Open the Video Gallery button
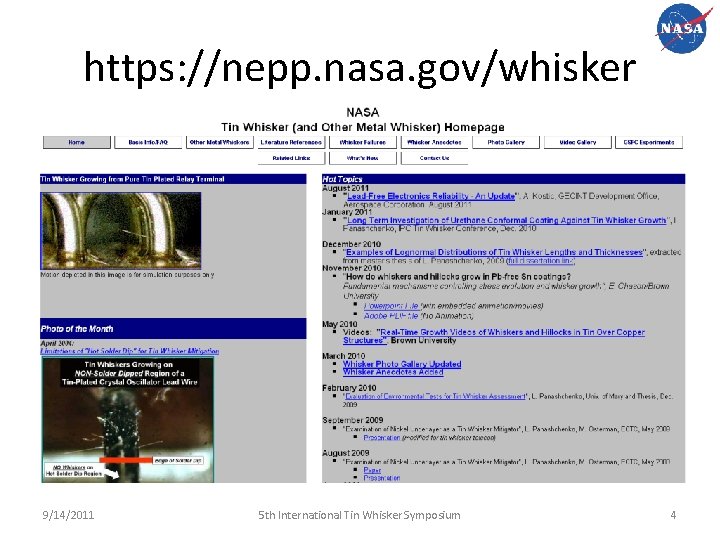Image resolution: width=720 pixels, height=540 pixels. 578,142
